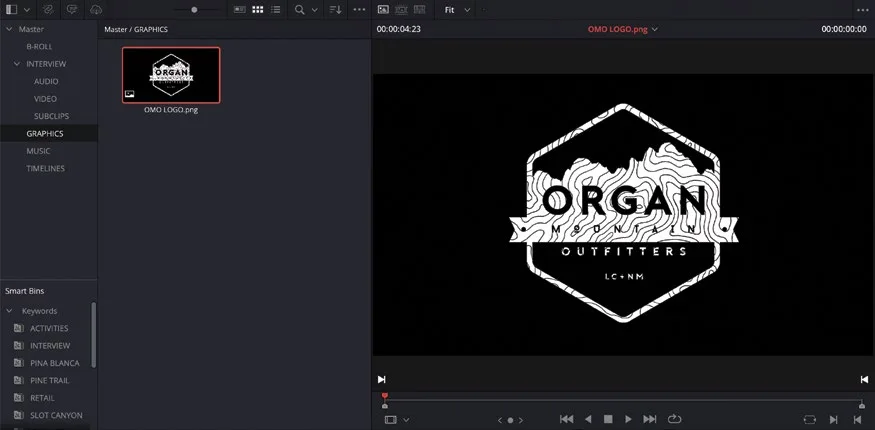This screenshot has height=430, width=875.
Task: Play clip in reverse
Action: pos(588,419)
